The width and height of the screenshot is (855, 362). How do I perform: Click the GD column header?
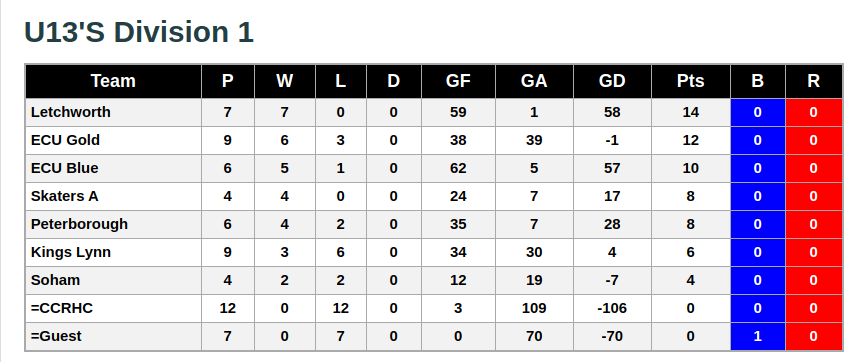(612, 81)
